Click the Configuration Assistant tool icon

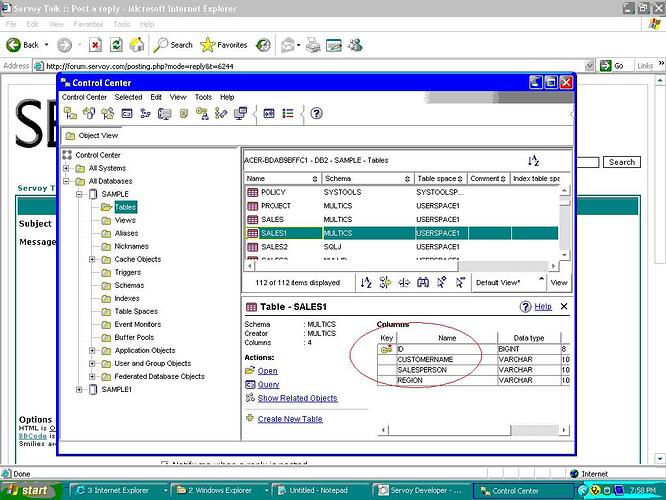[x=221, y=113]
